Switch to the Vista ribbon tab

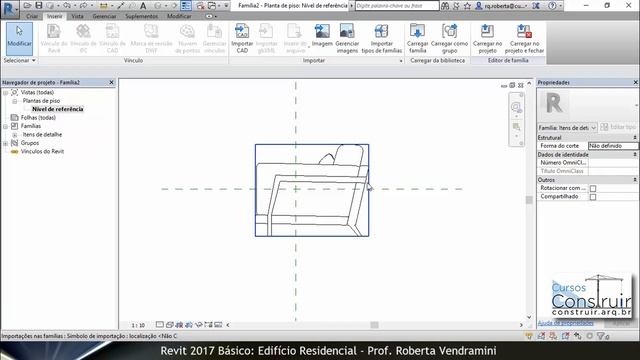[77, 16]
